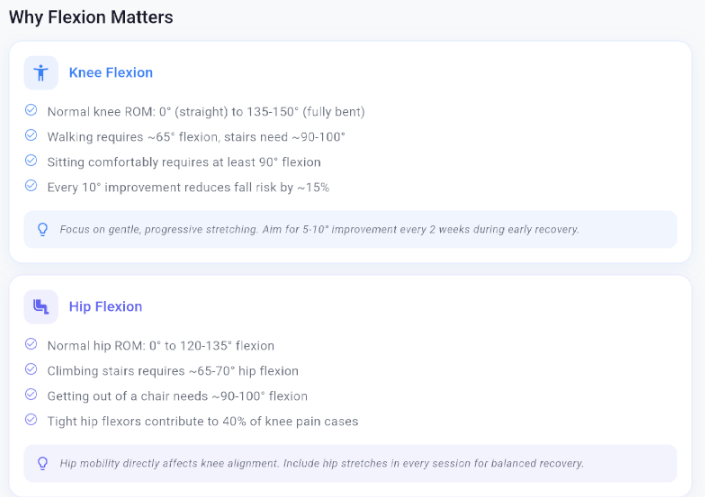Click check icon beside climbing stairs line
This screenshot has width=705, height=497.
point(31,370)
